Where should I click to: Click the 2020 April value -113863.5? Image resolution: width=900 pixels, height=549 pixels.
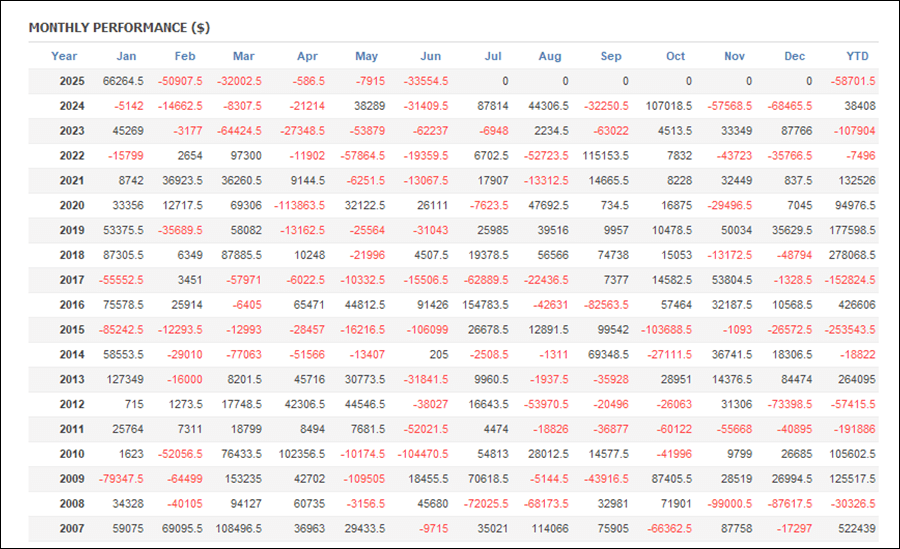pos(300,206)
